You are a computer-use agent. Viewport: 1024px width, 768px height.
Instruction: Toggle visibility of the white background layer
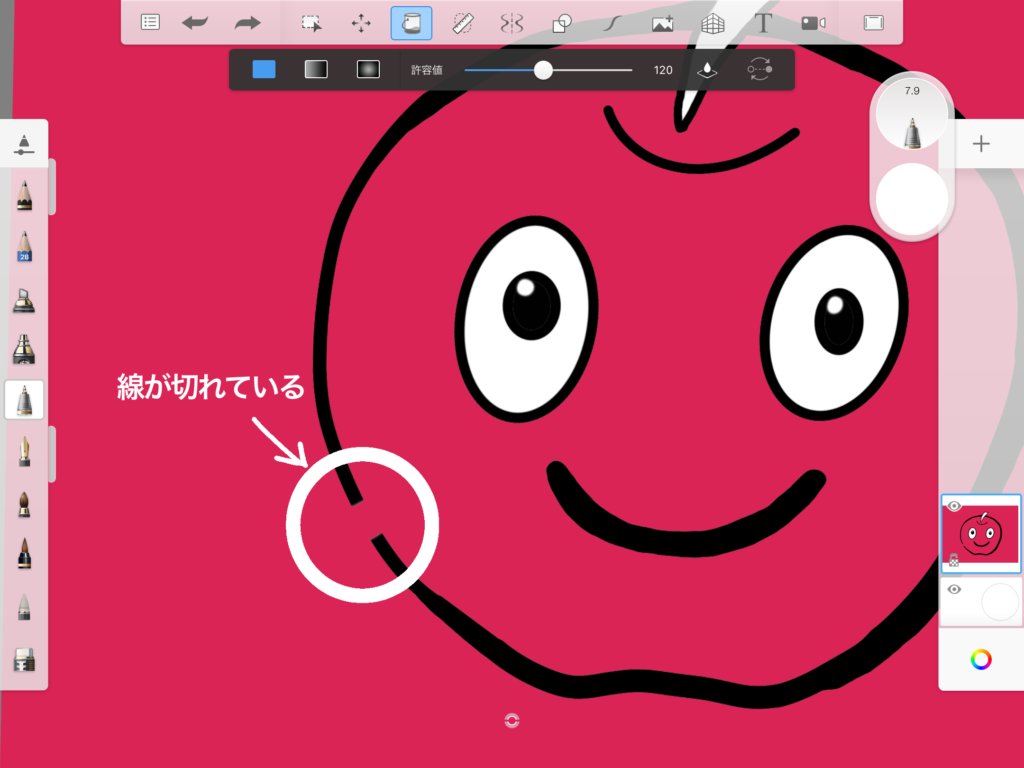pos(954,589)
